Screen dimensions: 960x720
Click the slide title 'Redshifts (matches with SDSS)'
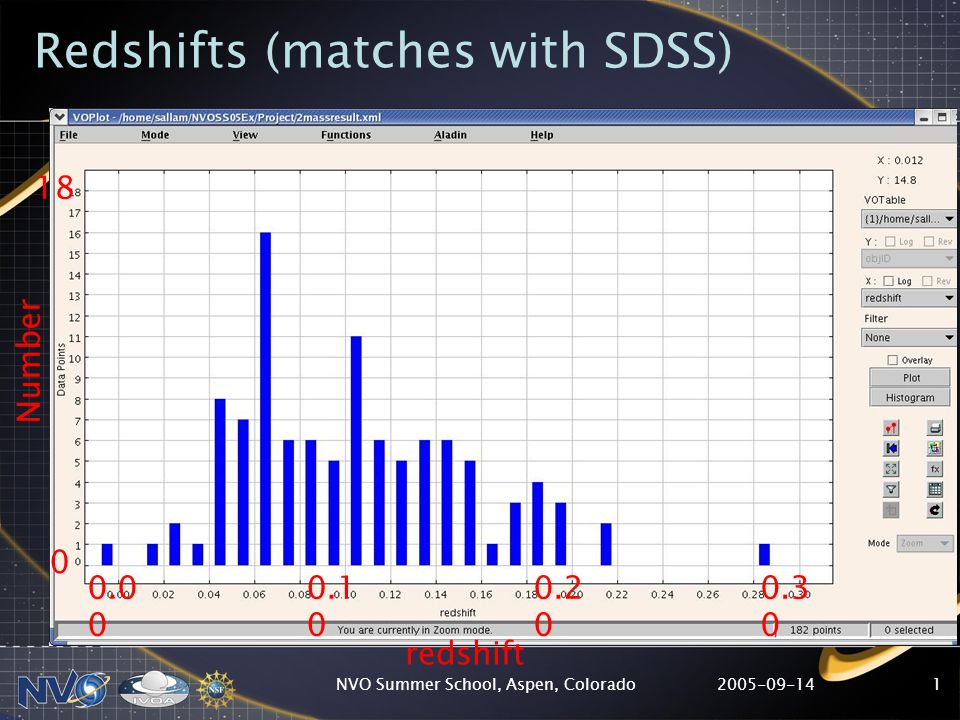(x=383, y=51)
